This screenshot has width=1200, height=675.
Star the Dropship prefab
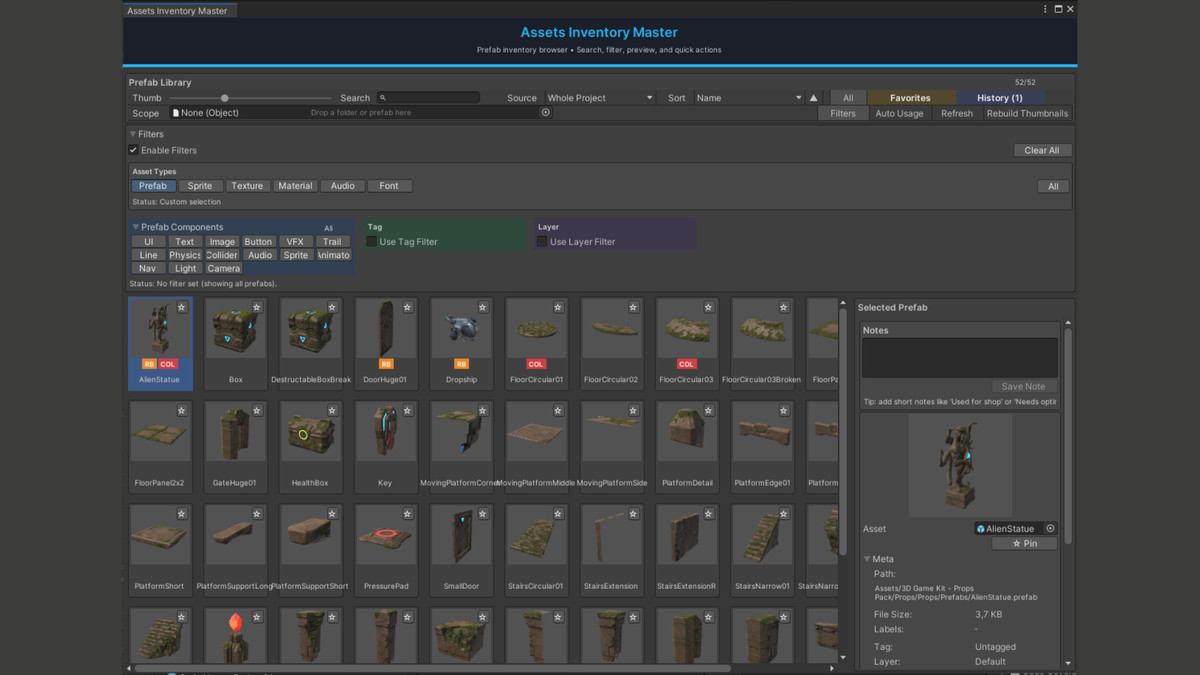point(483,308)
